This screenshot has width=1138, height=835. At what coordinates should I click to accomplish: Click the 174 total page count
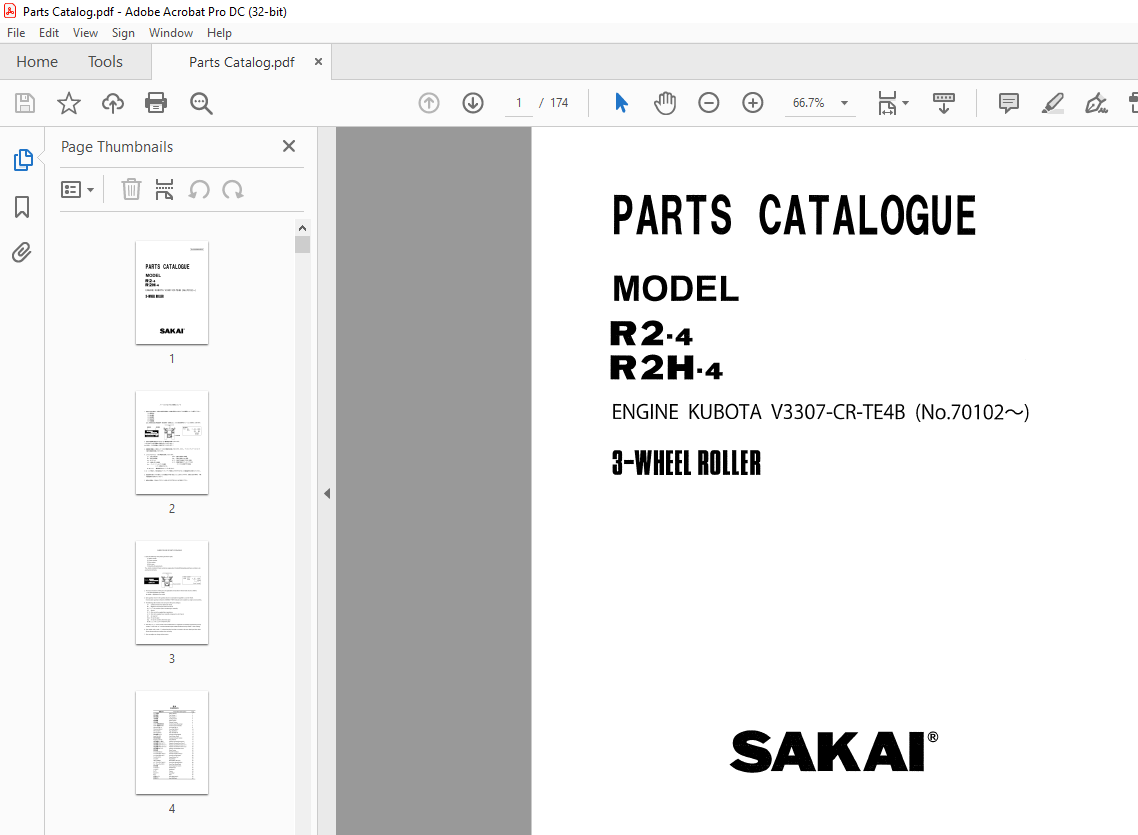coord(559,103)
